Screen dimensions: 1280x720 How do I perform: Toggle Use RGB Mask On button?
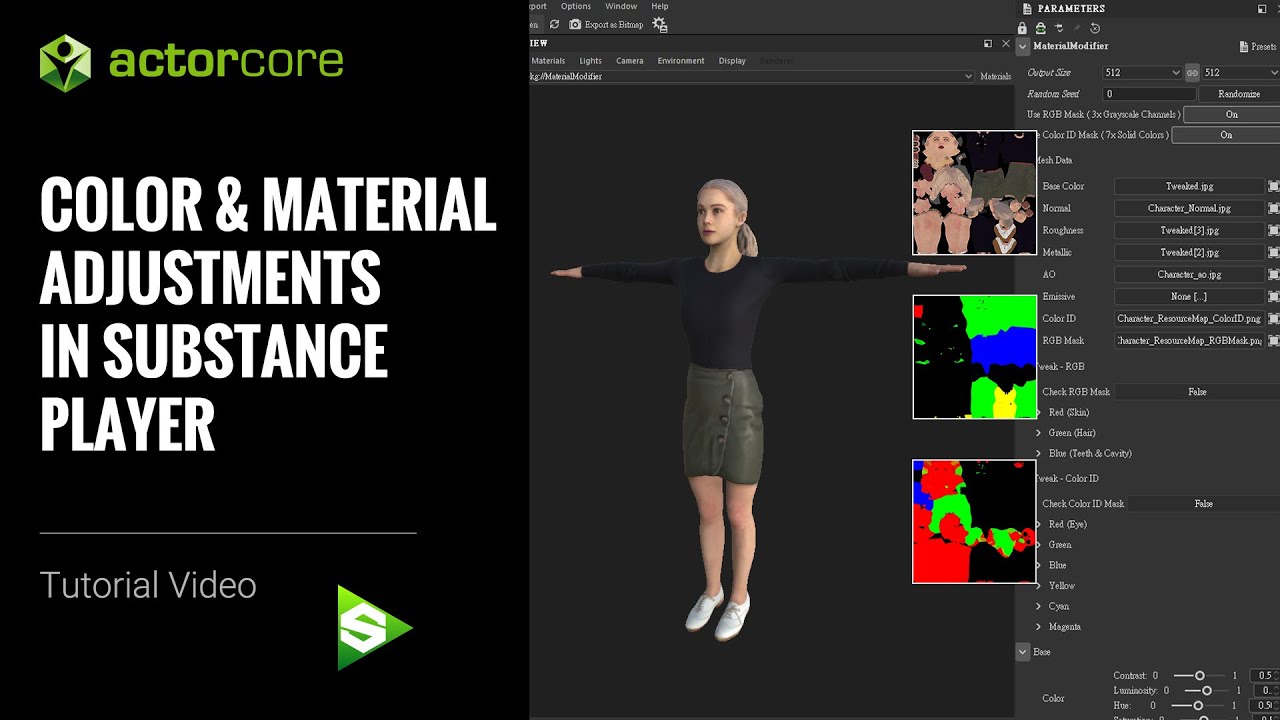point(1231,115)
